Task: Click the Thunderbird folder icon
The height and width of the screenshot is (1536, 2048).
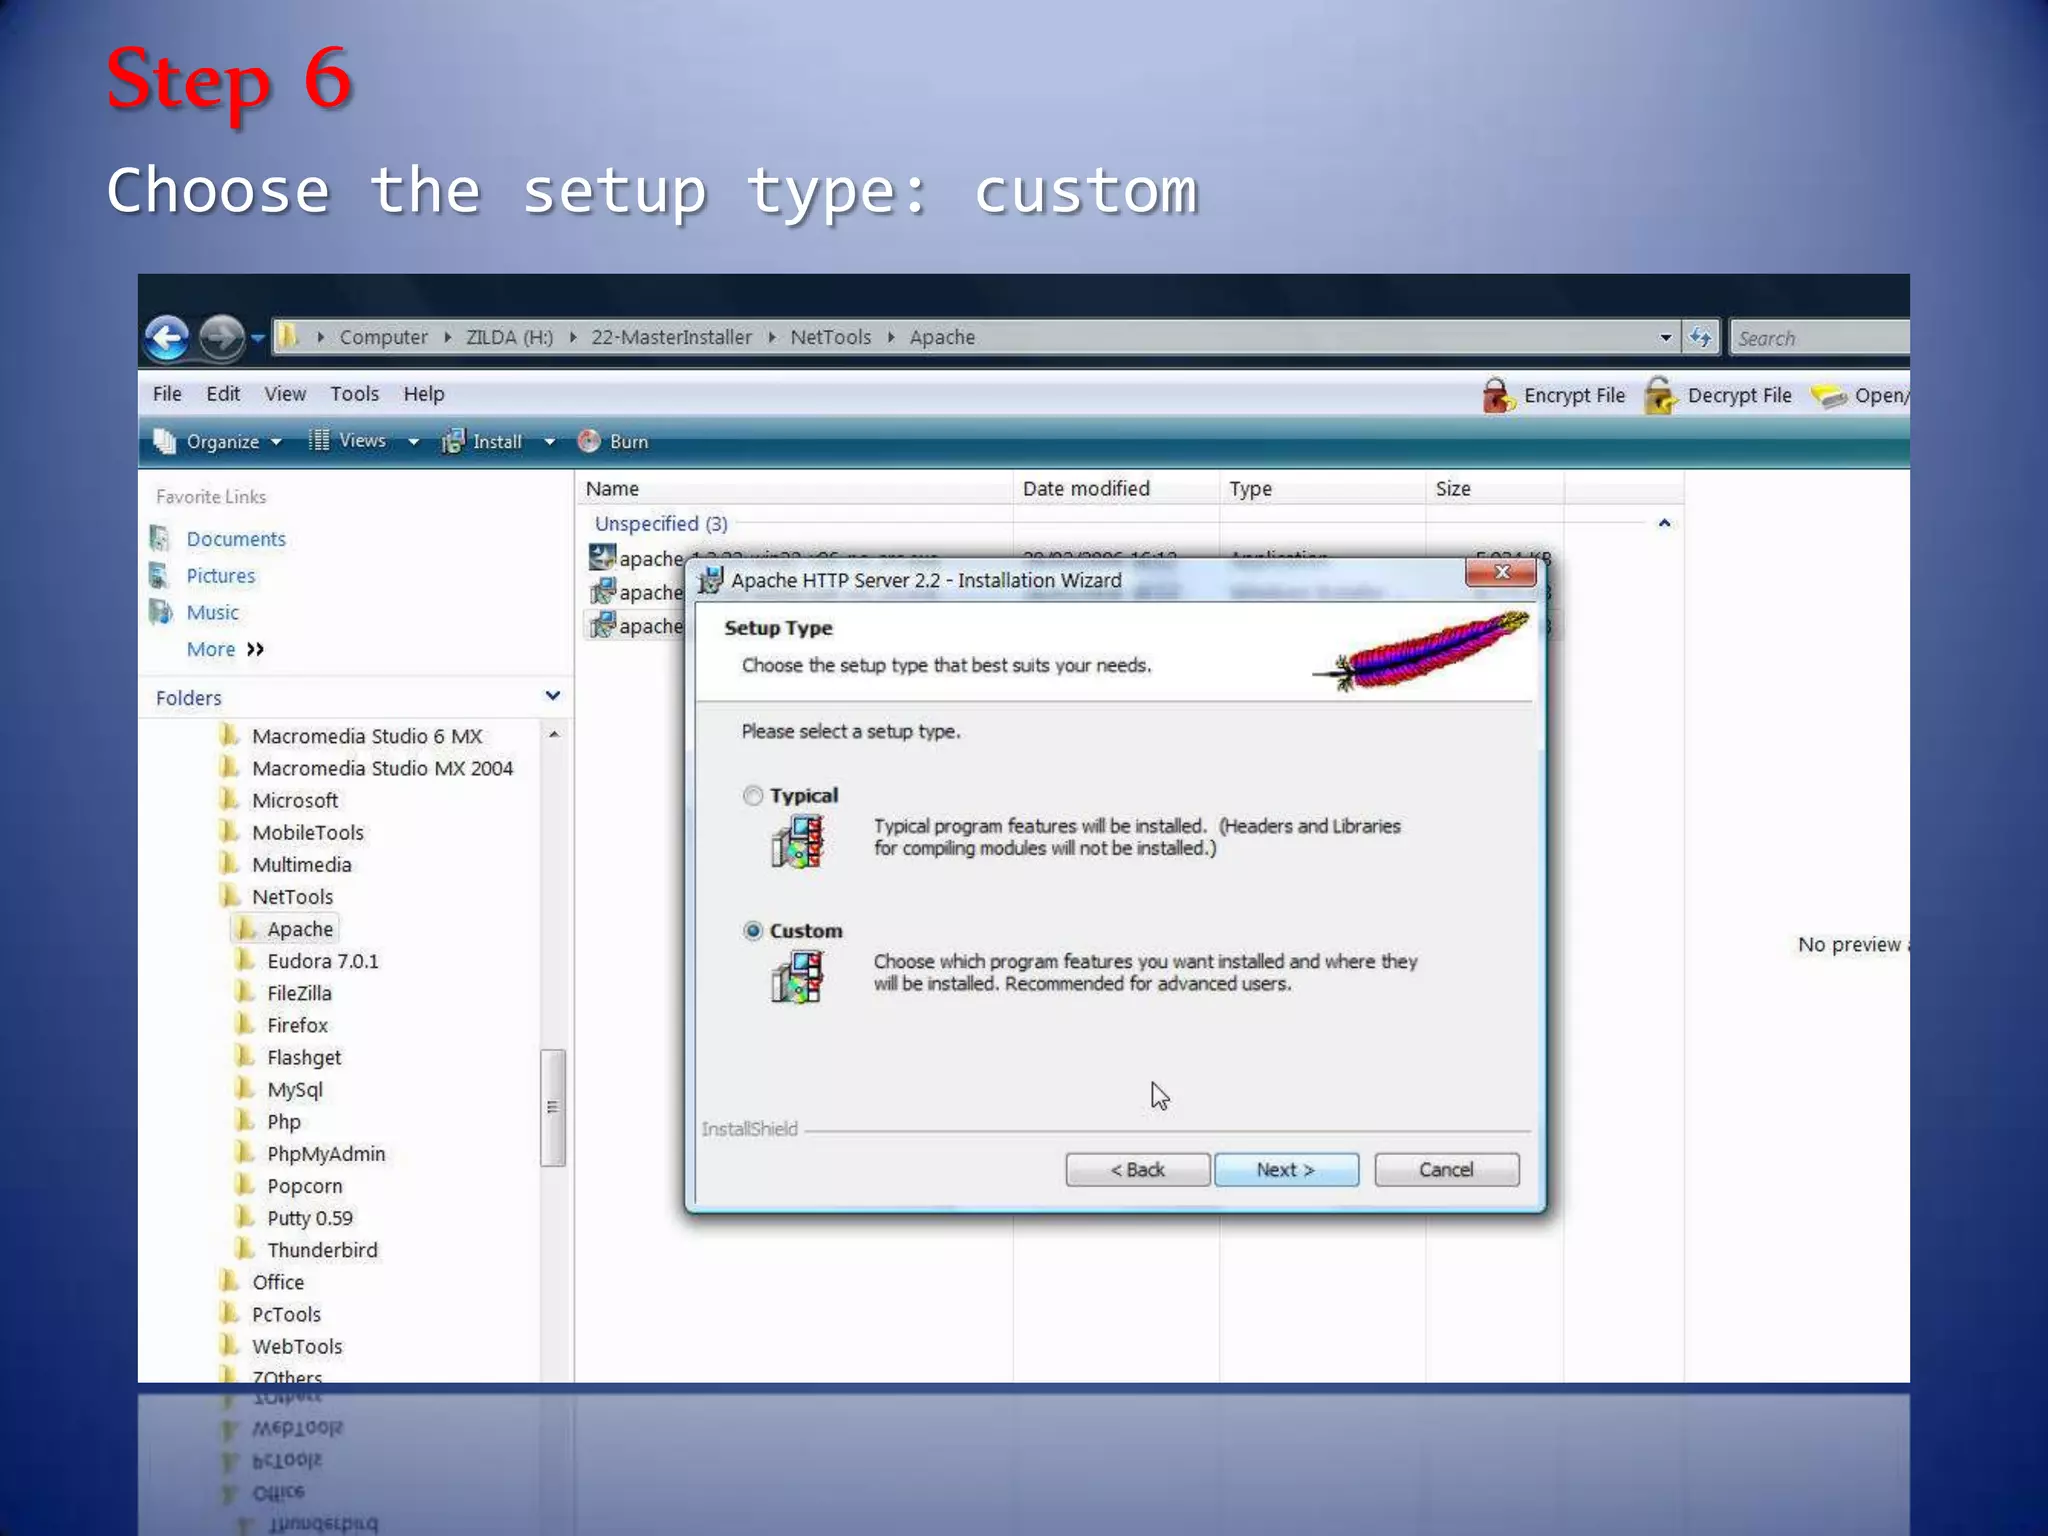Action: click(244, 1249)
